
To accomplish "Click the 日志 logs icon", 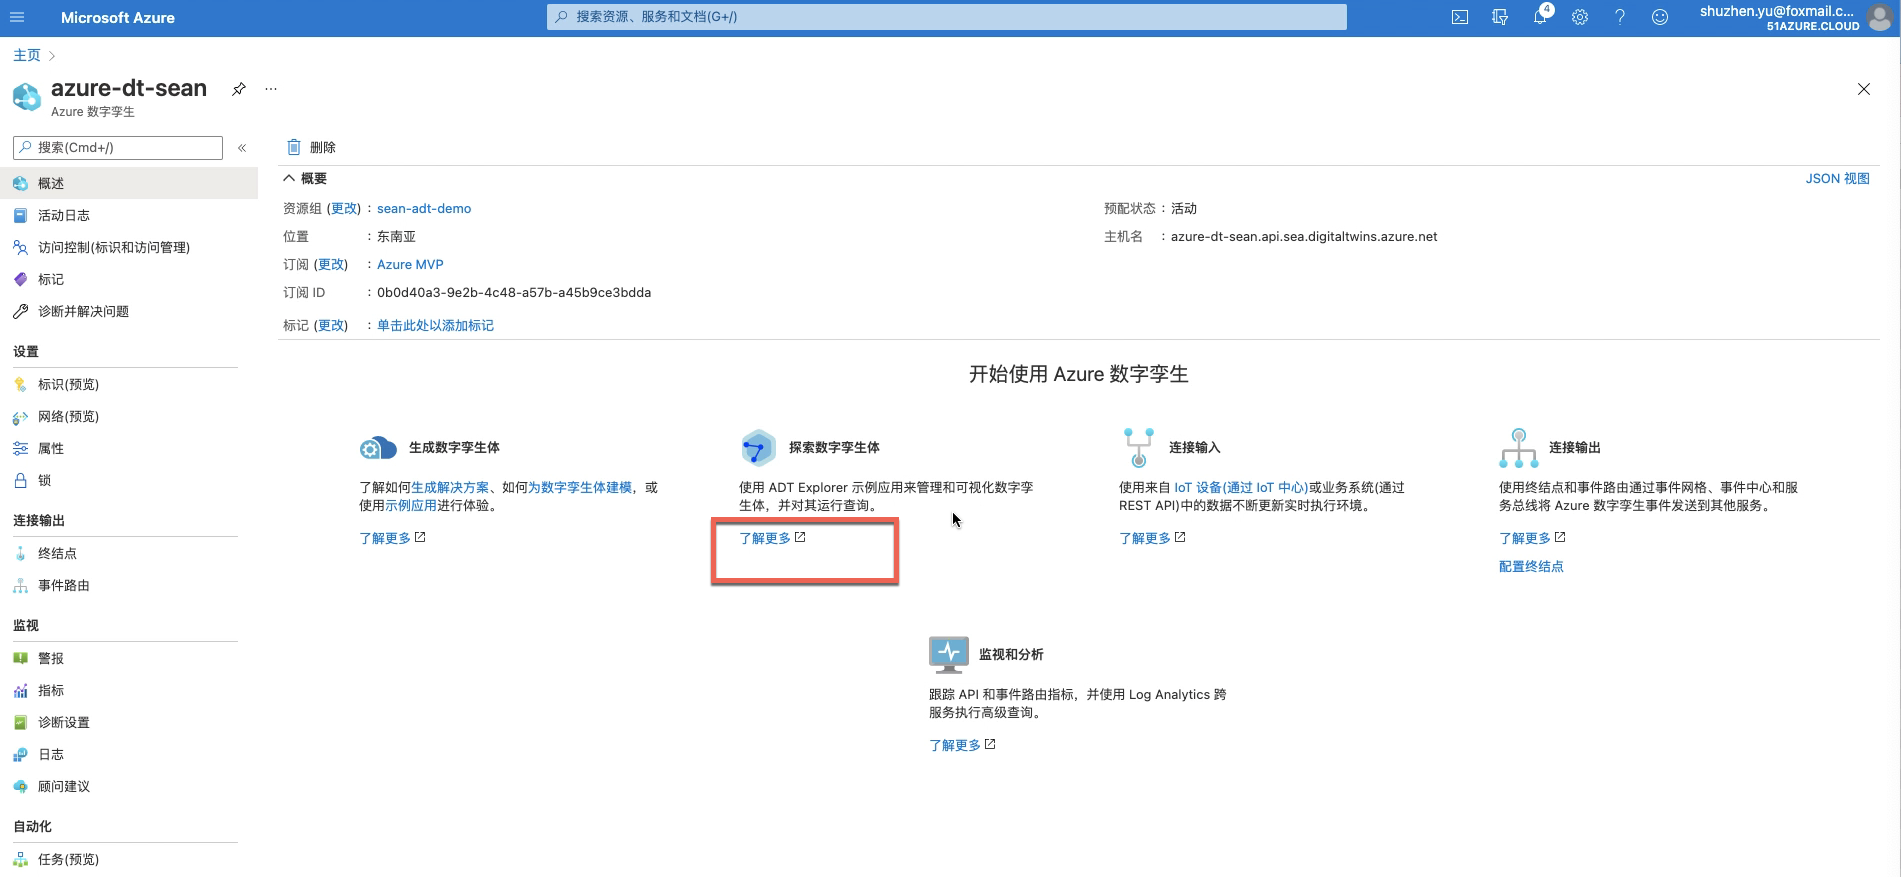I will 20,755.
